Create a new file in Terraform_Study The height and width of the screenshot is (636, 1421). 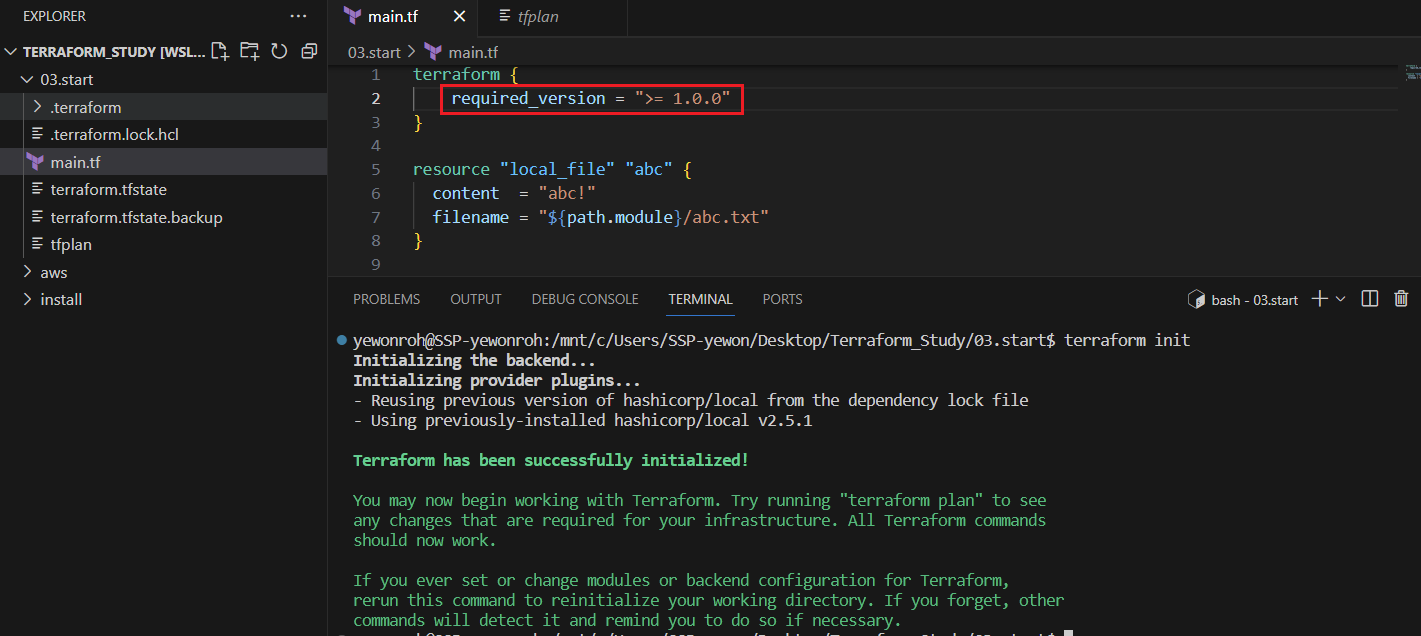coord(220,51)
